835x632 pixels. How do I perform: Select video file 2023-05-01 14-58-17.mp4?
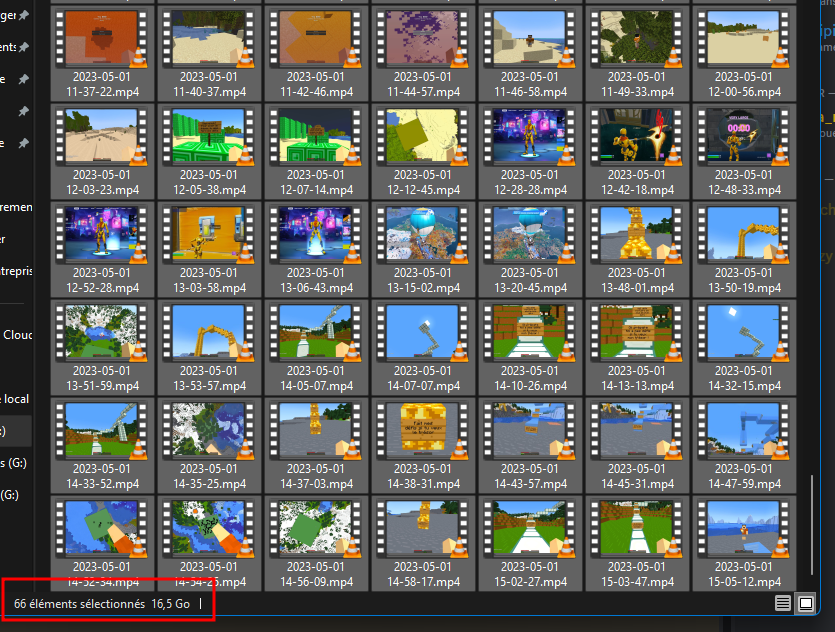click(423, 543)
